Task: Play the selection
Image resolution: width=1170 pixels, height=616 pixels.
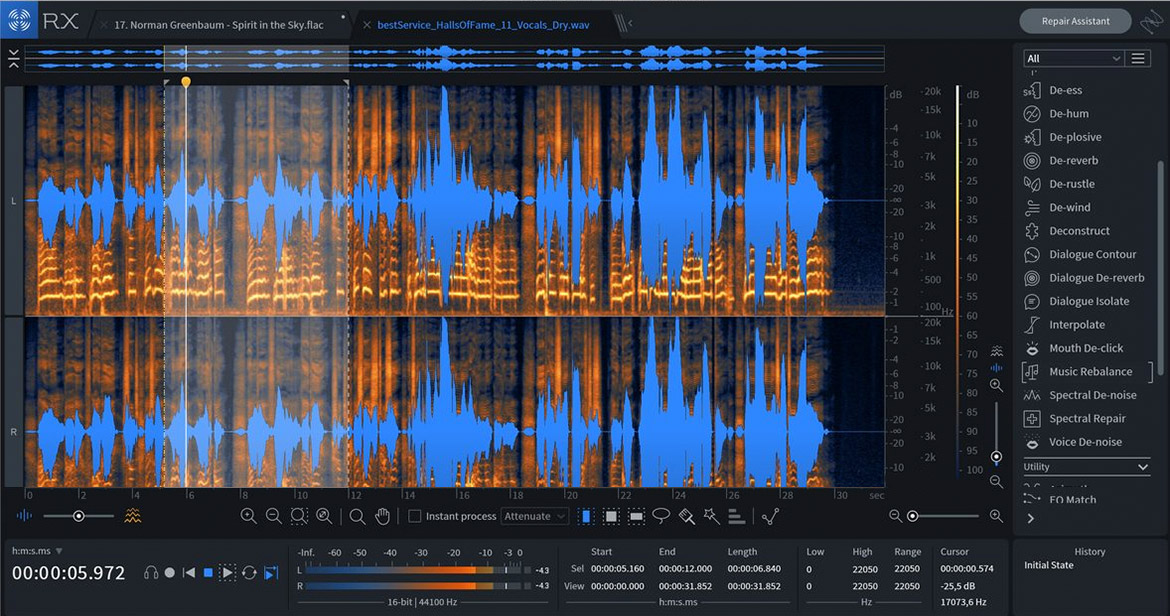Action: click(228, 573)
